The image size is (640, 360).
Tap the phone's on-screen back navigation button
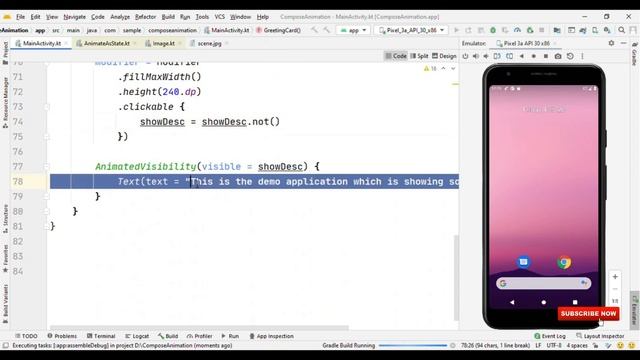512,302
